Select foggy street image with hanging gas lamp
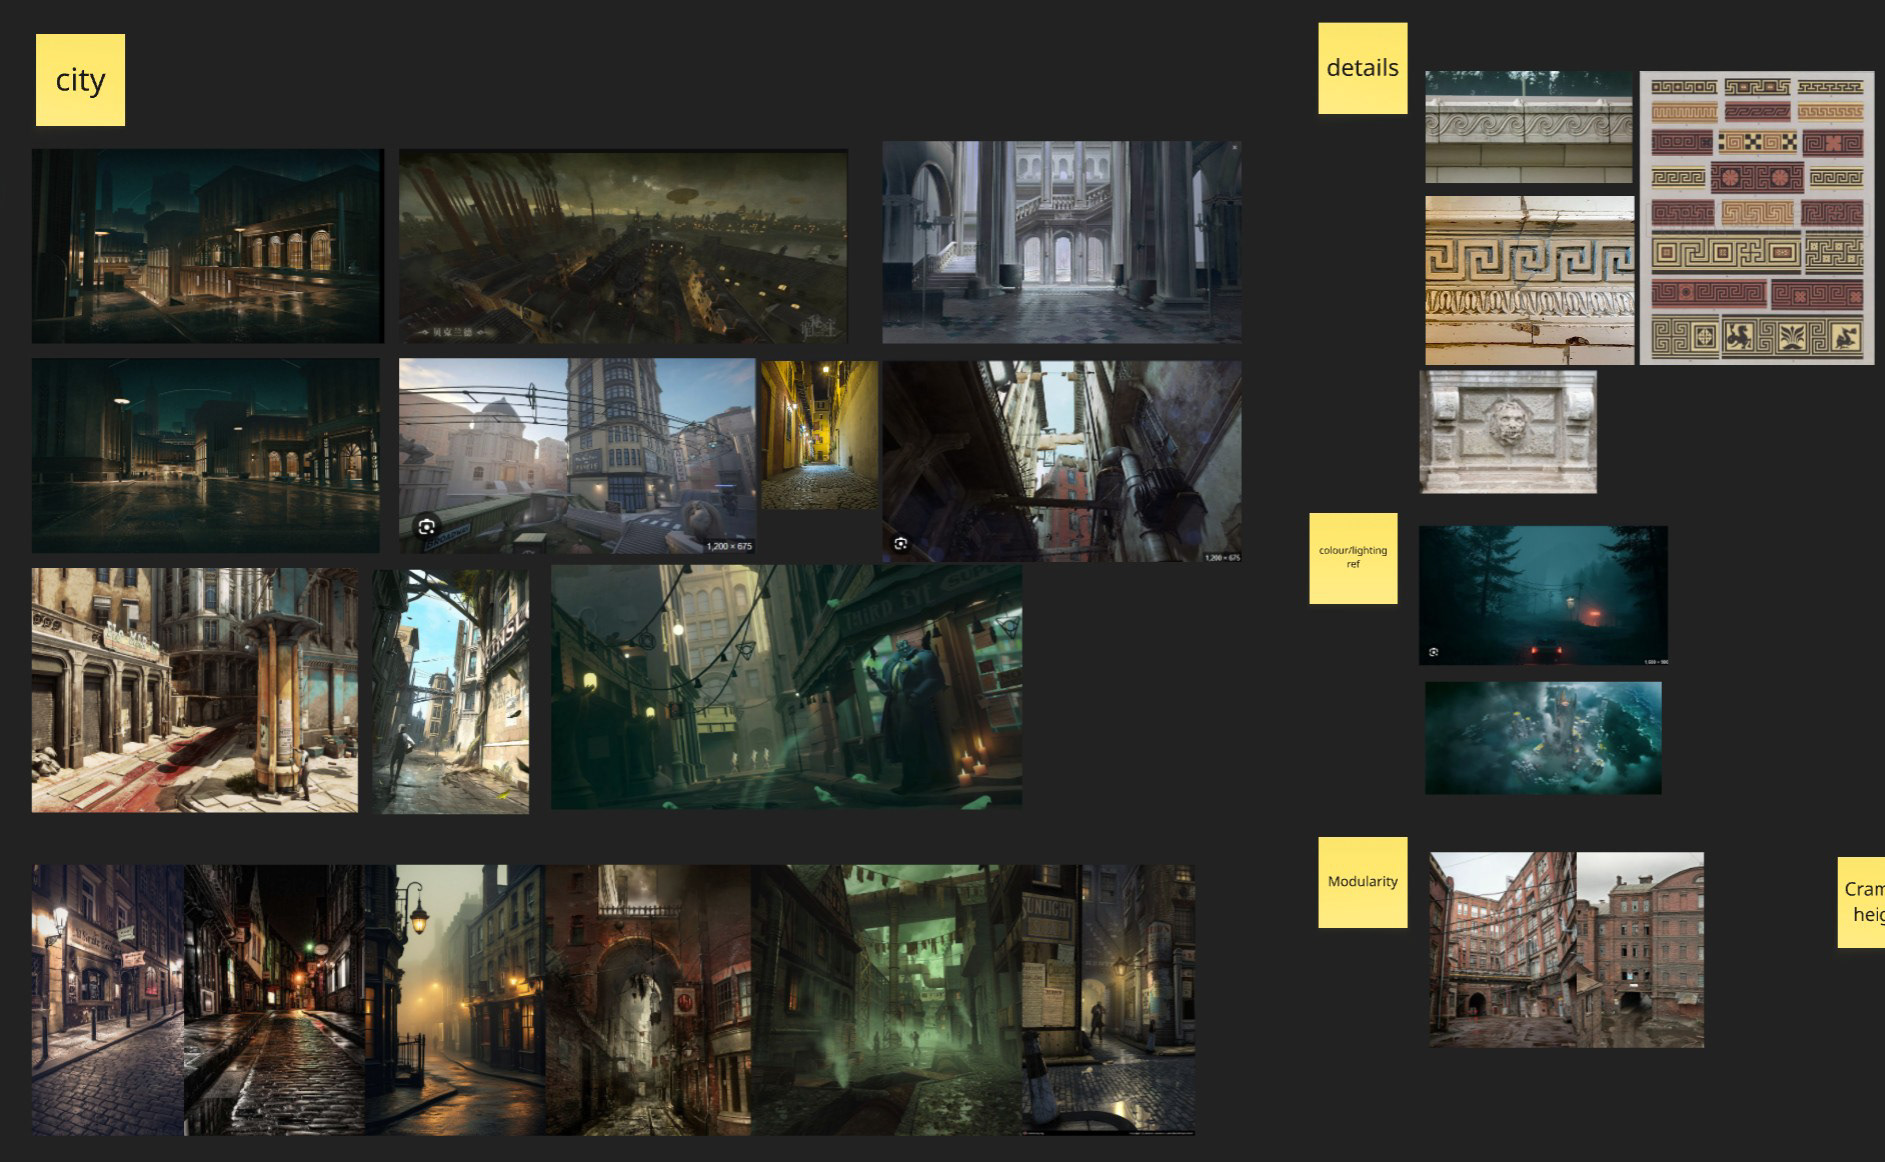1885x1162 pixels. click(x=456, y=1000)
